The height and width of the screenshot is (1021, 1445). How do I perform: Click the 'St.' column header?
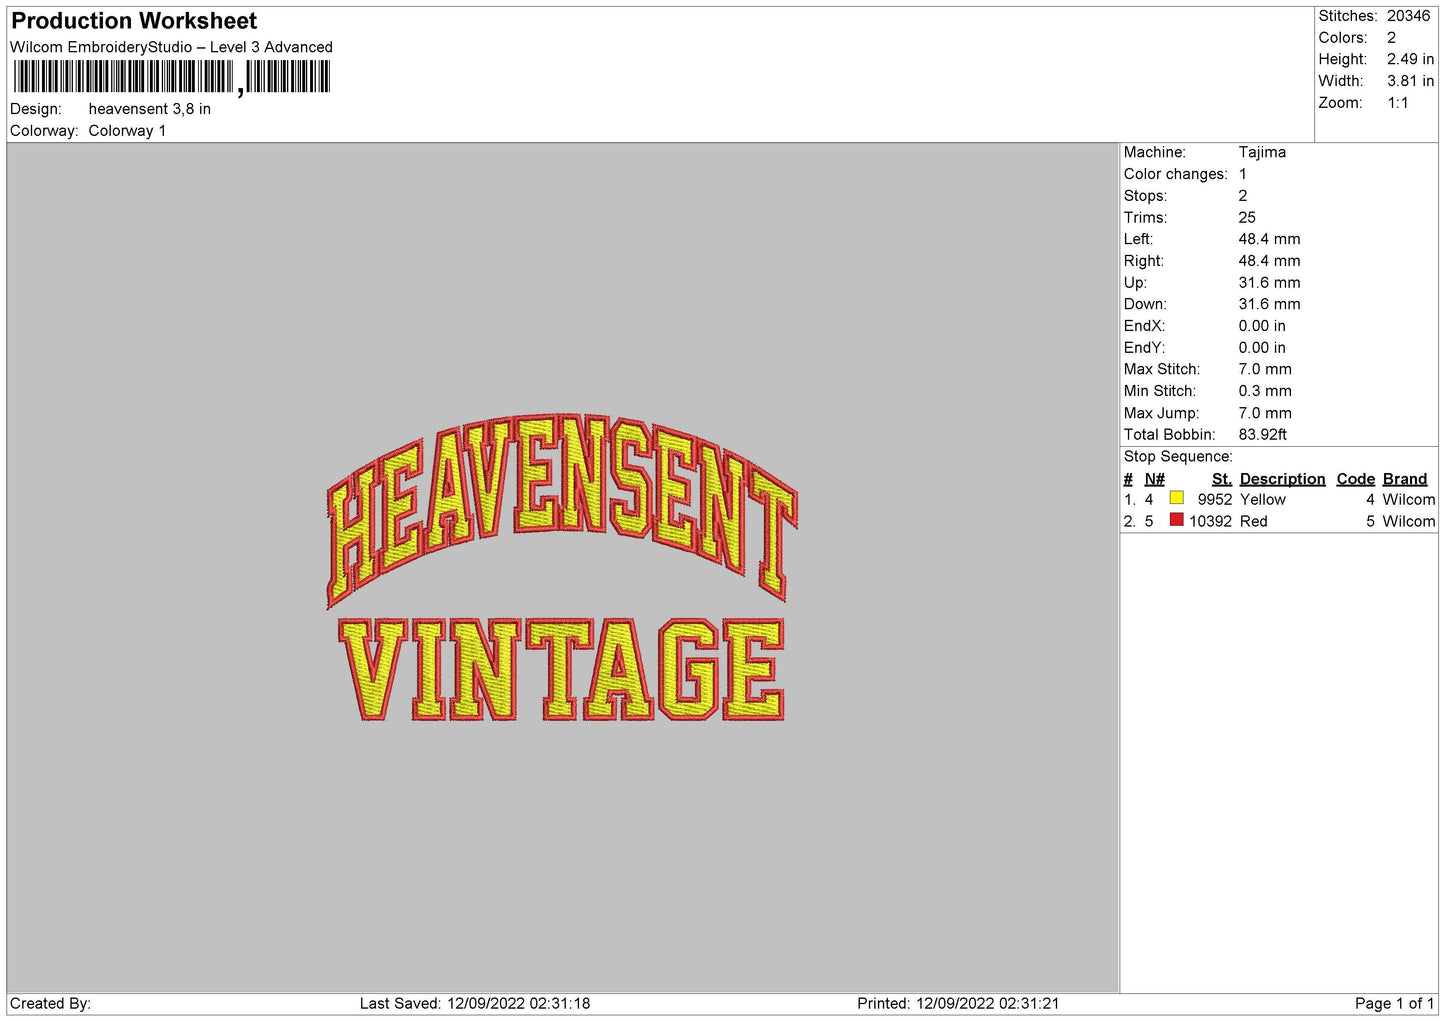[x=1221, y=479]
